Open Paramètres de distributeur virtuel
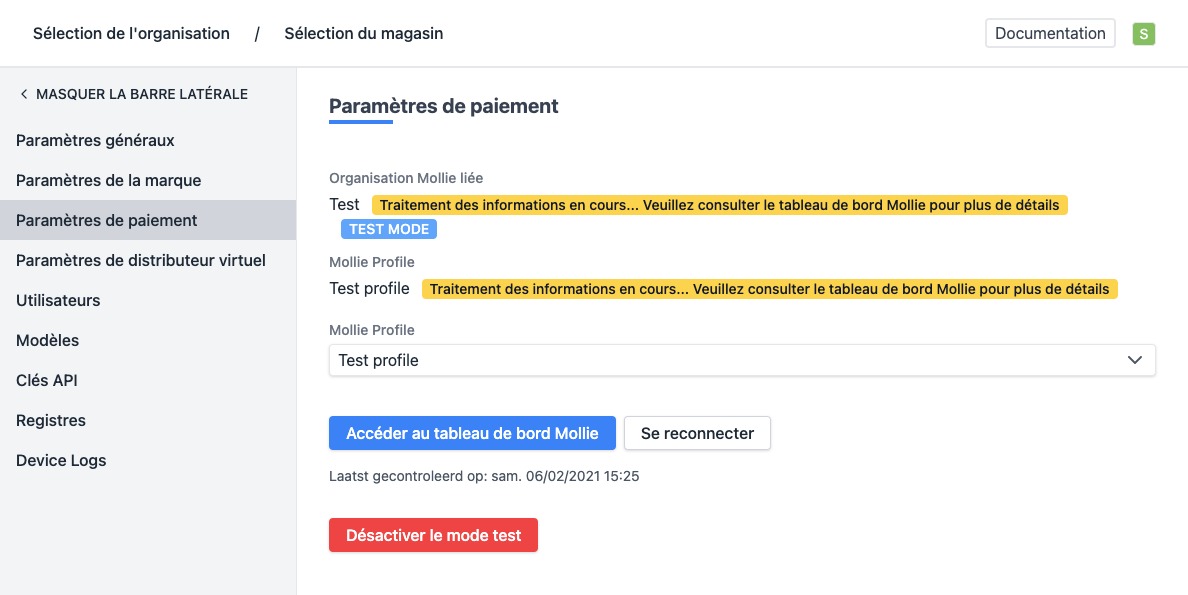 [x=141, y=260]
